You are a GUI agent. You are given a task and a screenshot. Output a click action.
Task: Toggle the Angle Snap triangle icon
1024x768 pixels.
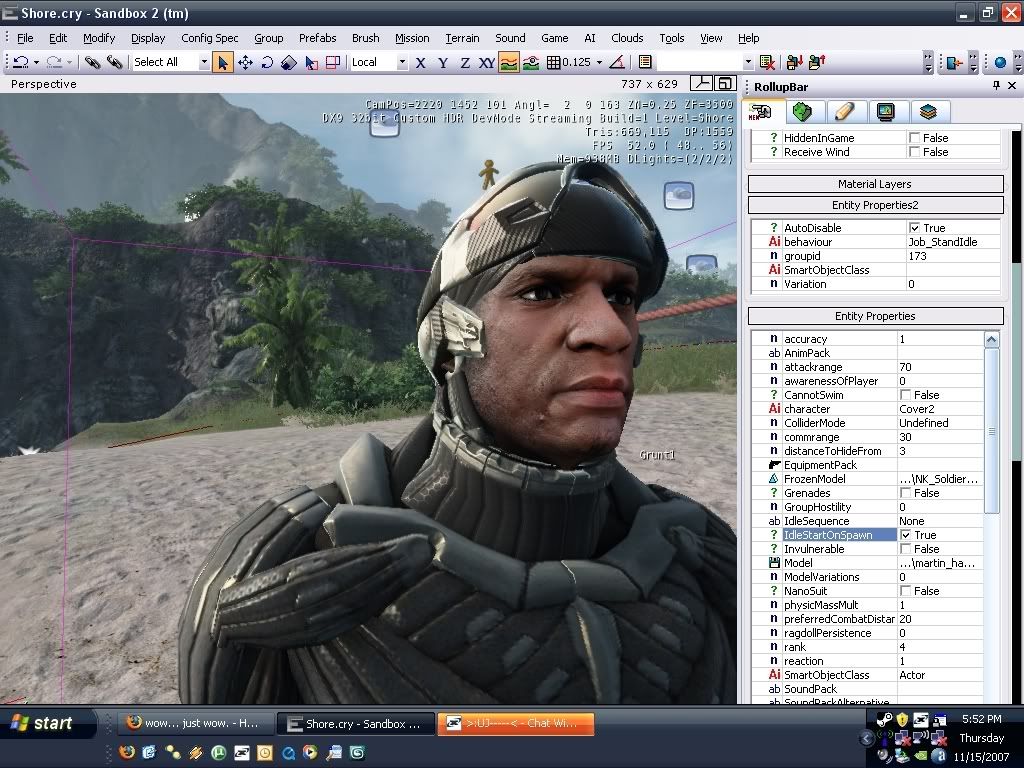tap(616, 62)
